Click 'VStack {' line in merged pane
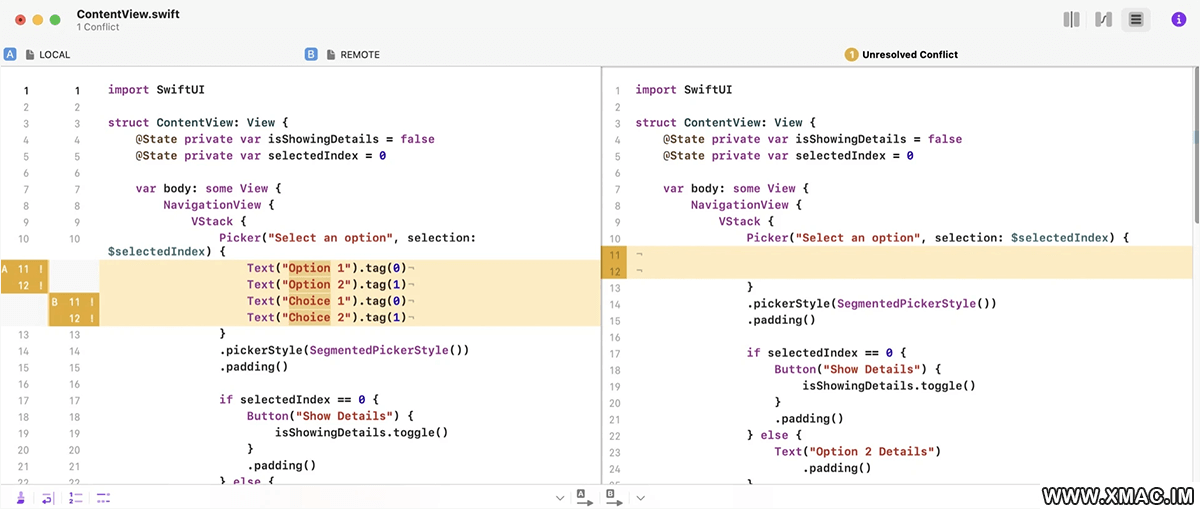Screen dimensions: 1200x509 point(746,221)
